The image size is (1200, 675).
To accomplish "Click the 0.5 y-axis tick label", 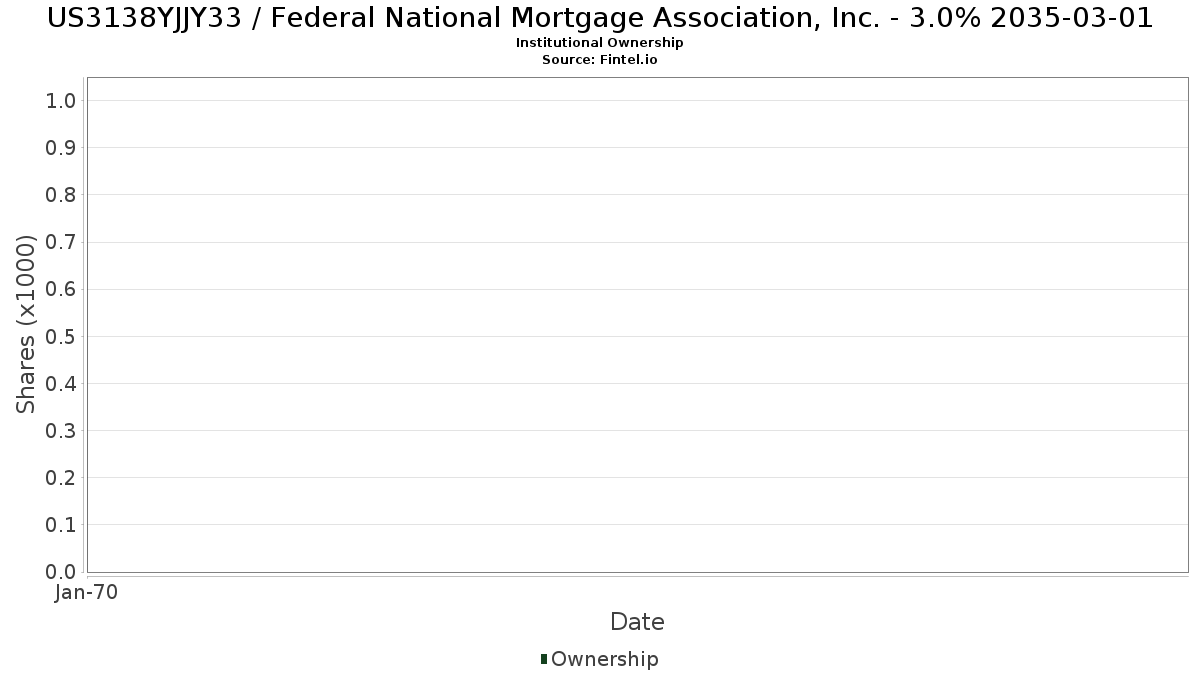I will 61,336.
